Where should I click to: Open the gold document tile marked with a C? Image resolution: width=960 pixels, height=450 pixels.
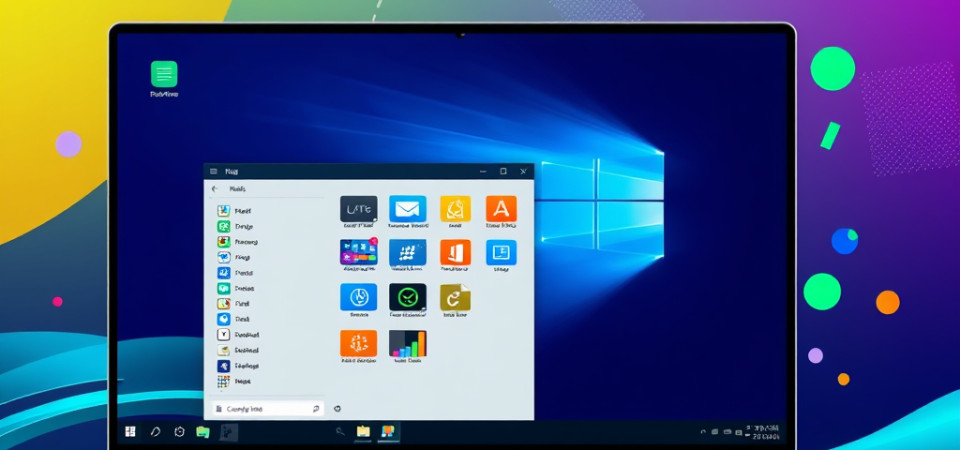point(455,297)
